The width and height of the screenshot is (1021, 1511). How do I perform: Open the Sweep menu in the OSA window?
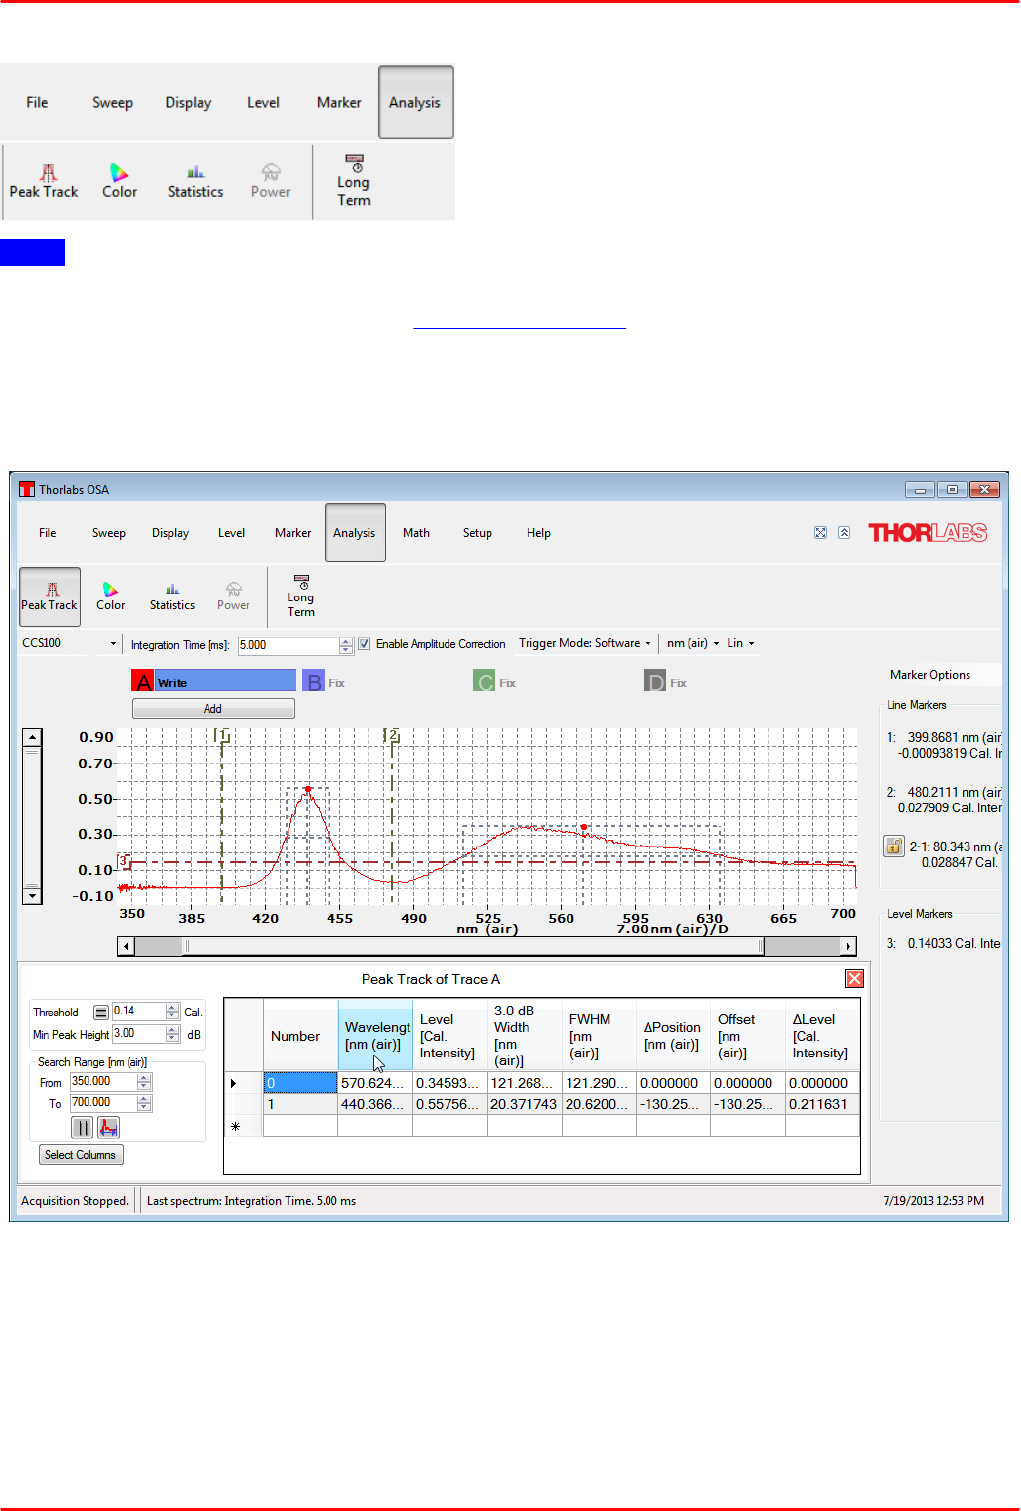109,533
